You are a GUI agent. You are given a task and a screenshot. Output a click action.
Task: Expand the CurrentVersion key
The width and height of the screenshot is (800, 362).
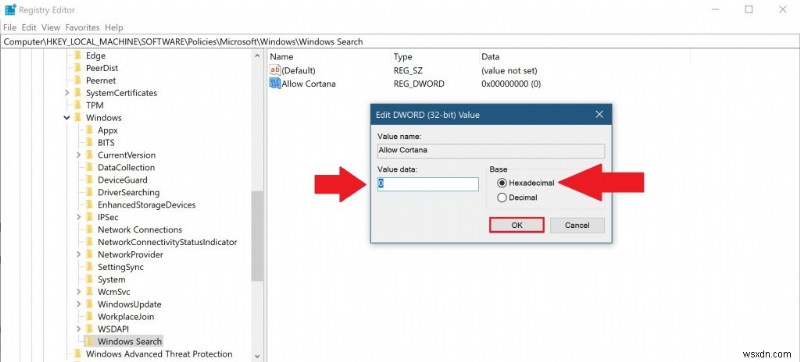click(x=79, y=155)
